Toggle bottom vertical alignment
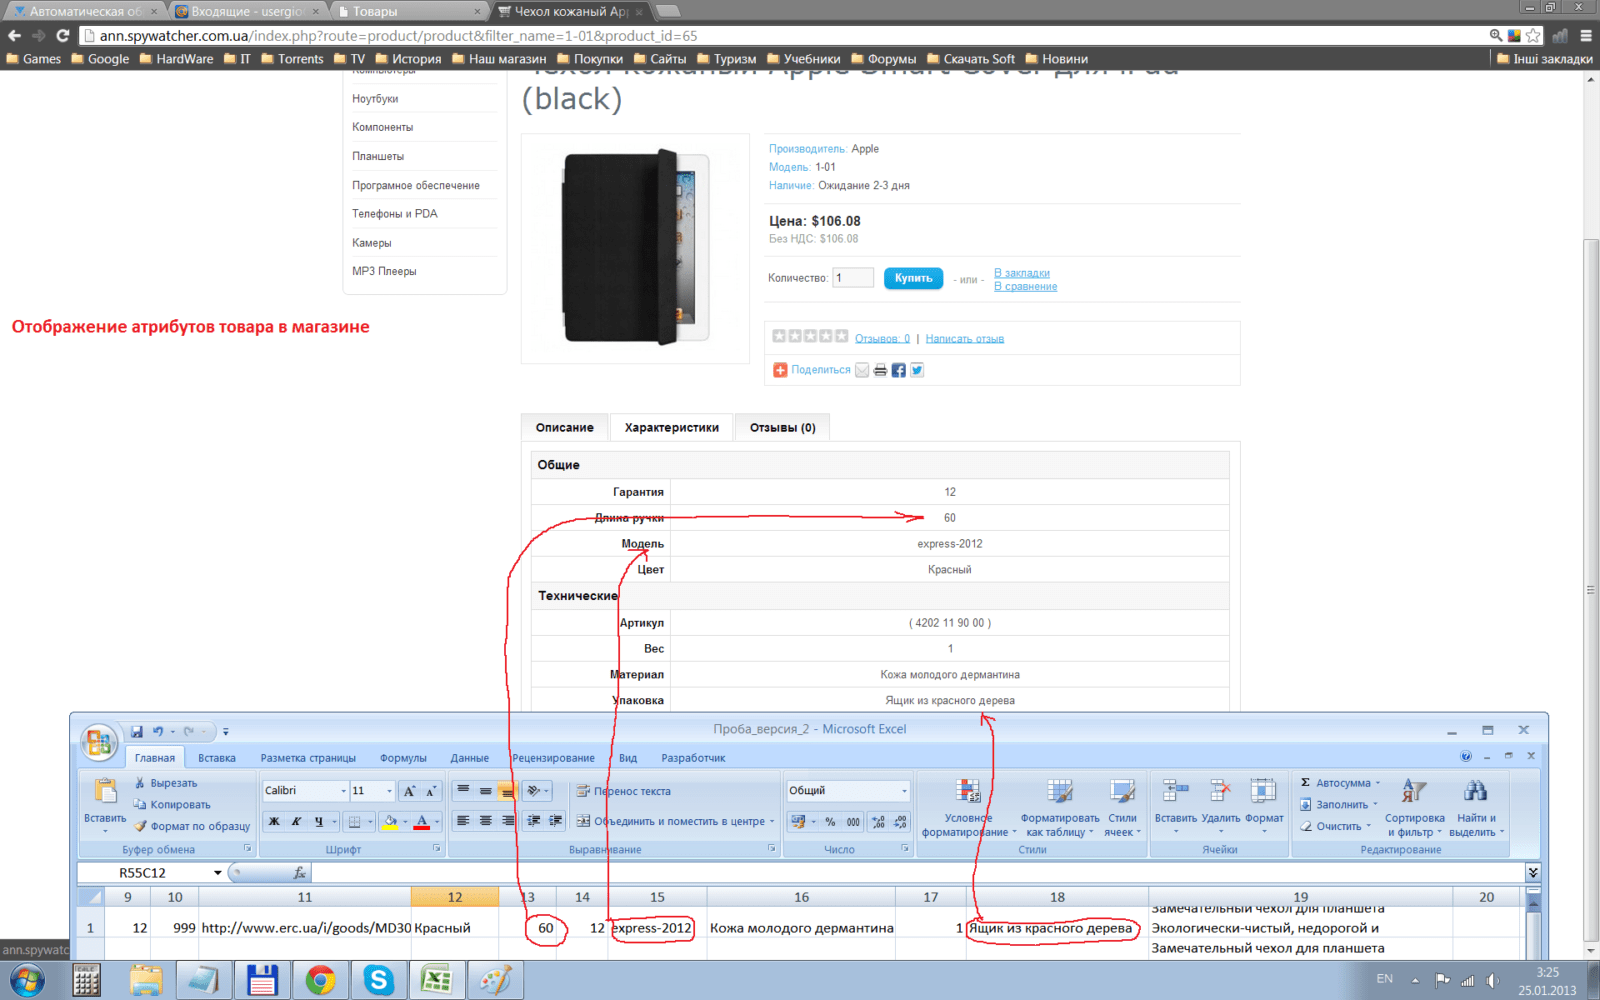The height and width of the screenshot is (1000, 1600). tap(507, 791)
